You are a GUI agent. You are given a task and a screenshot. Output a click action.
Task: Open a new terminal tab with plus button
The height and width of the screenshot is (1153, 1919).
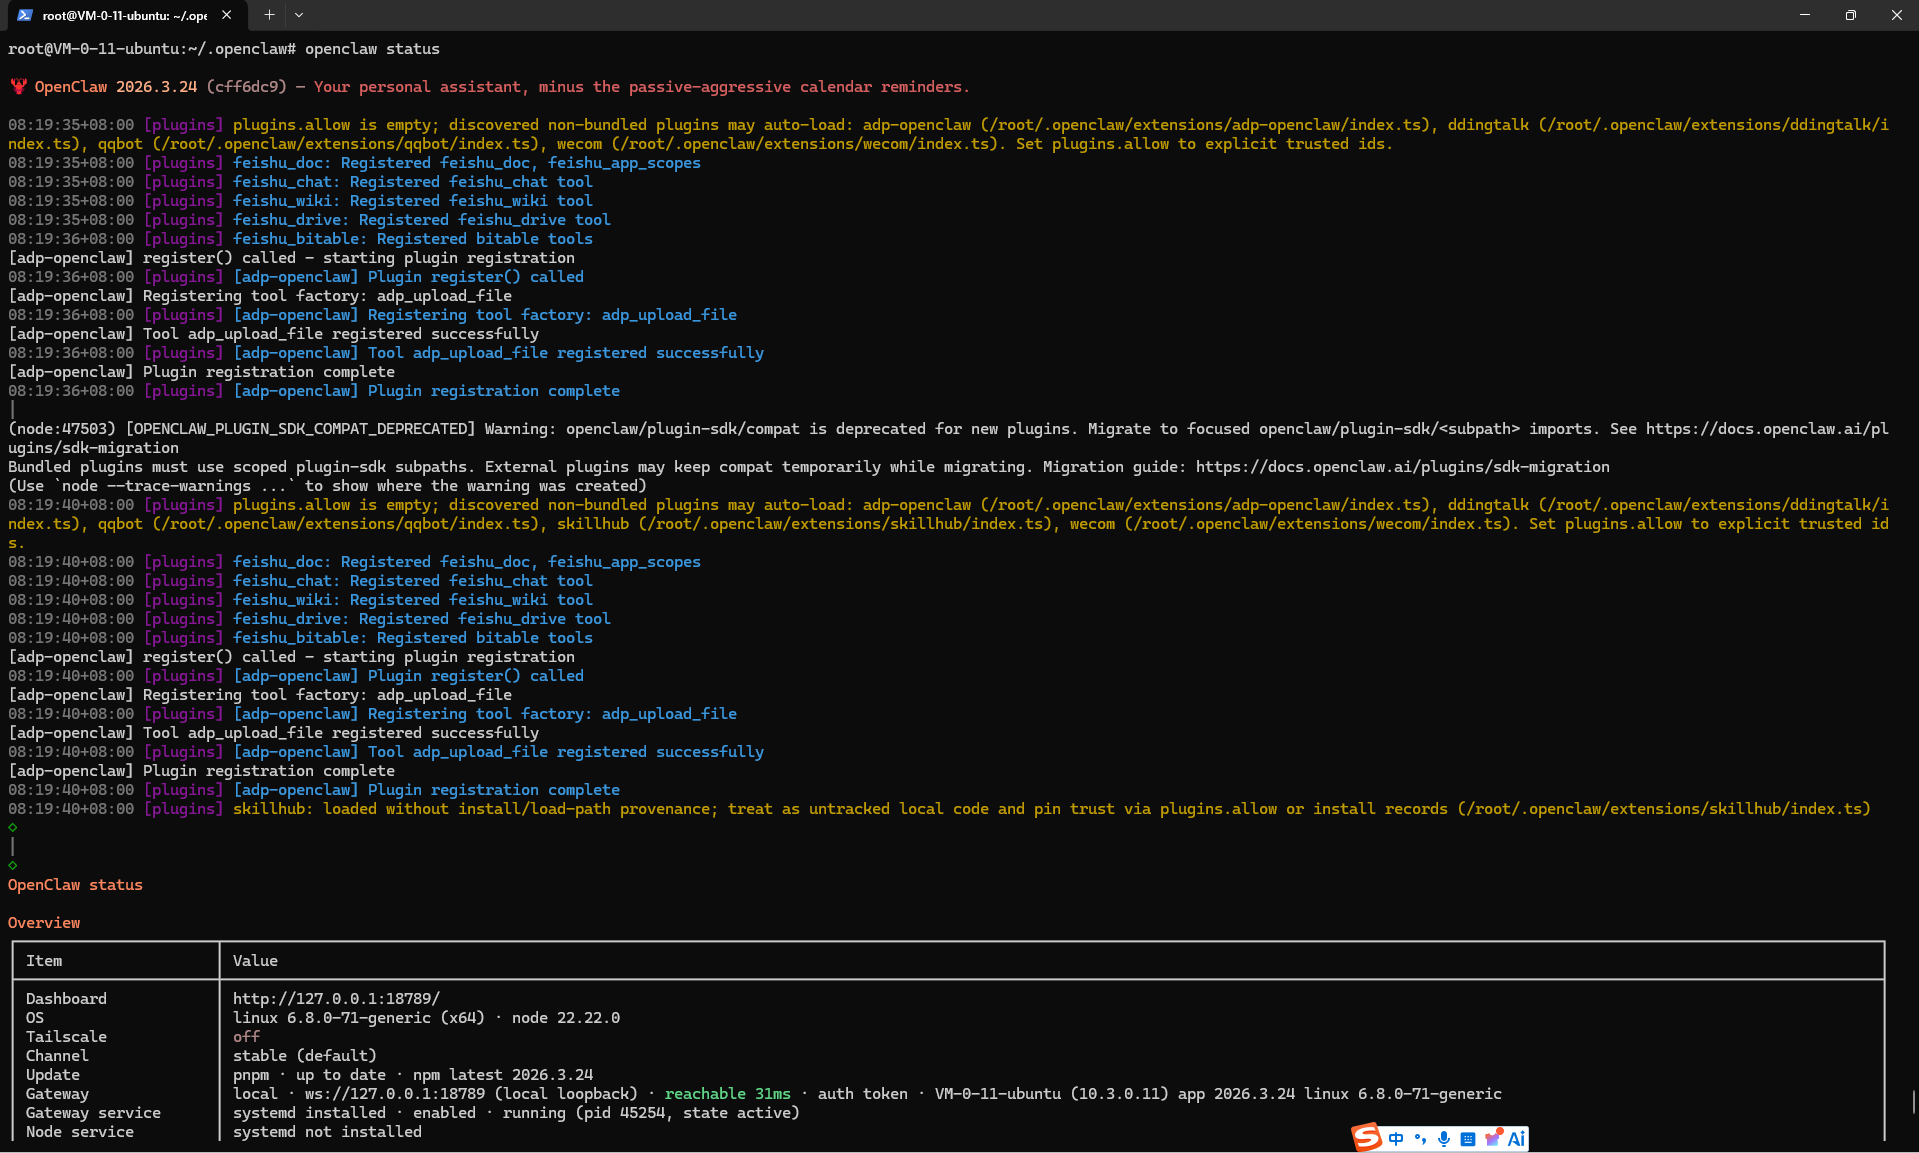(x=269, y=15)
